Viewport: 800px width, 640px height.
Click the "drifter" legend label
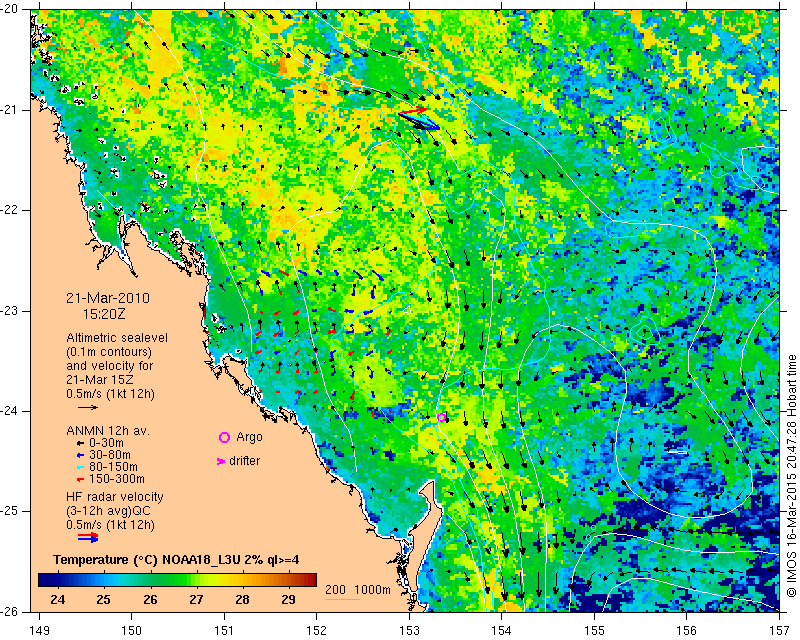(x=244, y=461)
